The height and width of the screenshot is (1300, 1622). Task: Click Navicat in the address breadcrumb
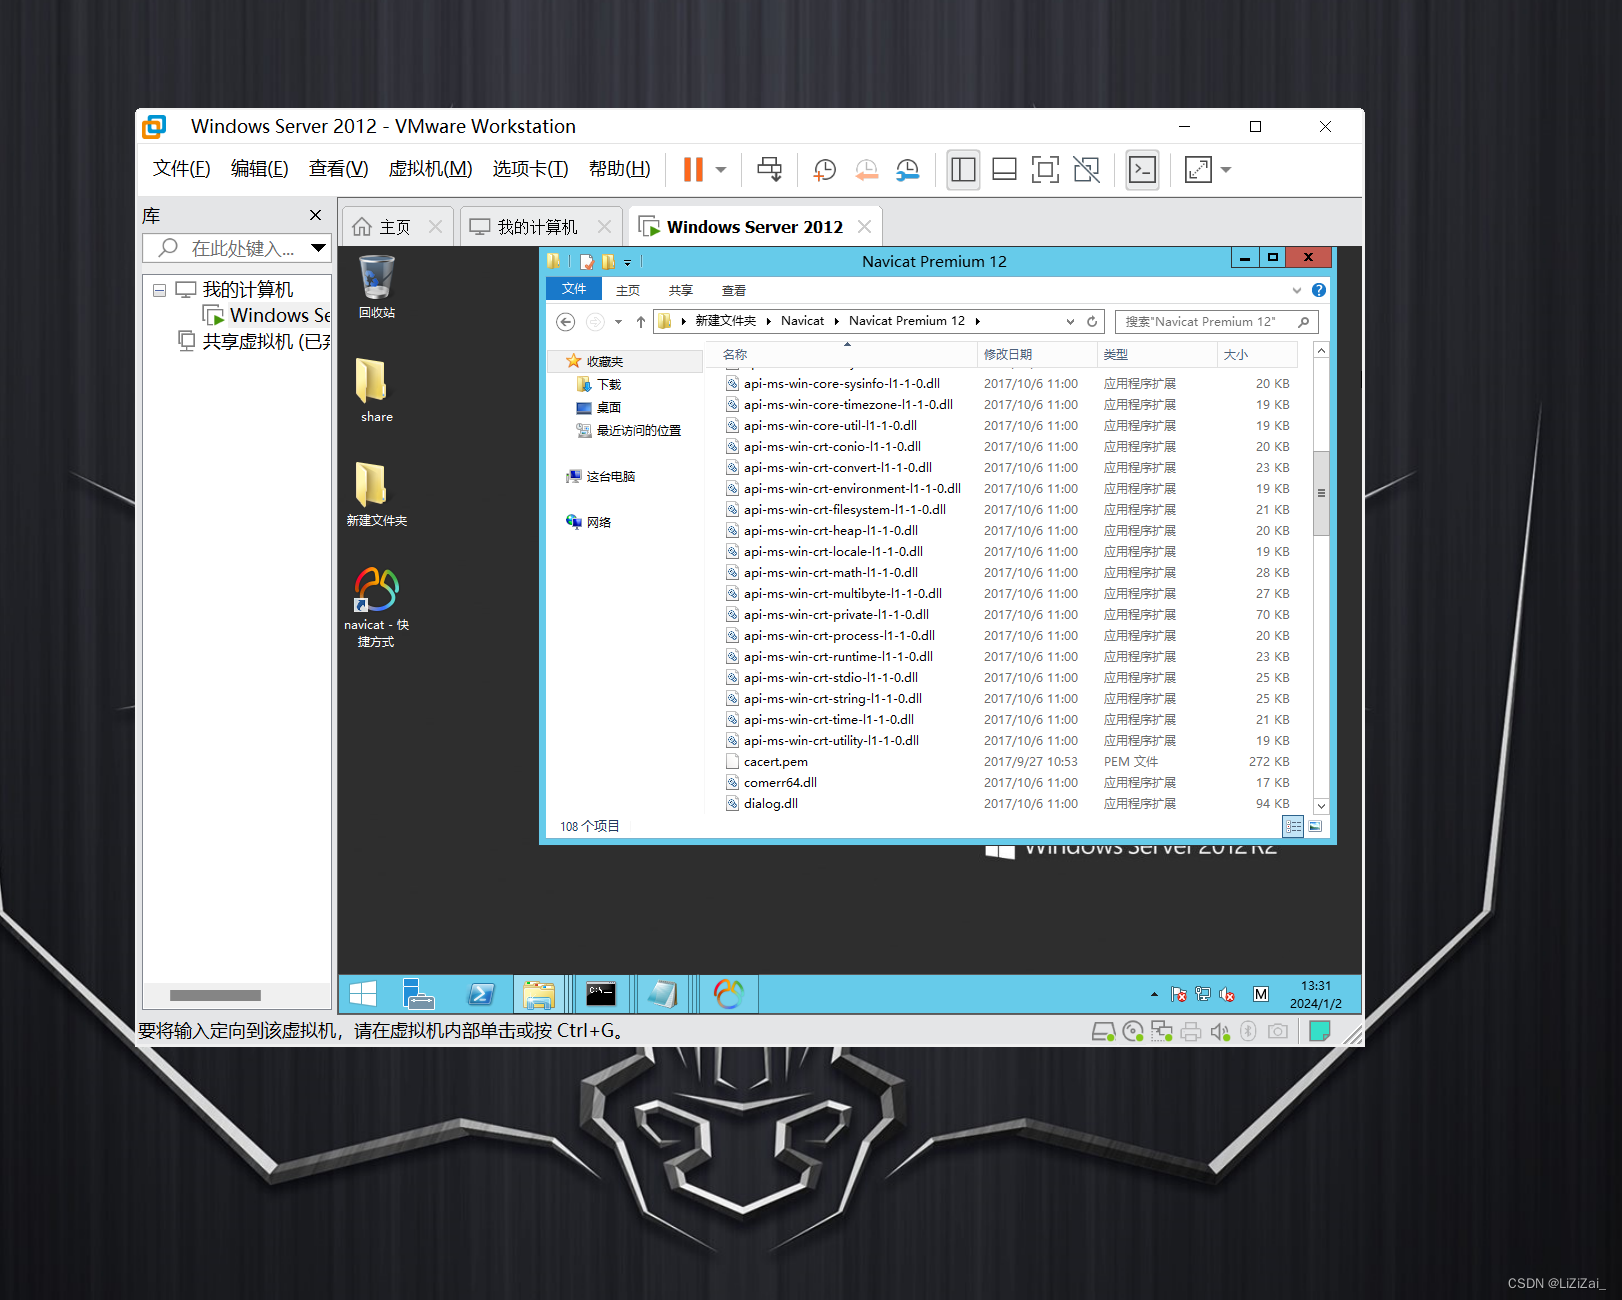coord(802,321)
